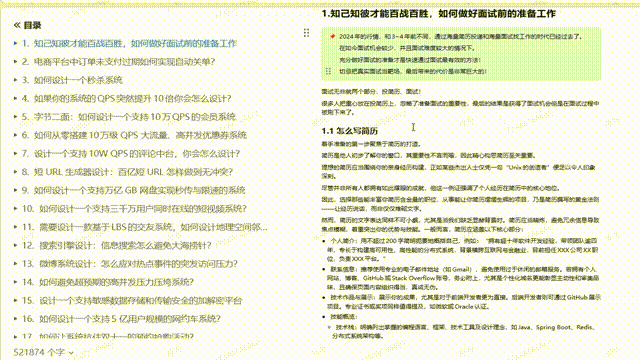Open outline link 1. 知己知彼才能百战百胜
640x360 pixels.
[x=129, y=43]
